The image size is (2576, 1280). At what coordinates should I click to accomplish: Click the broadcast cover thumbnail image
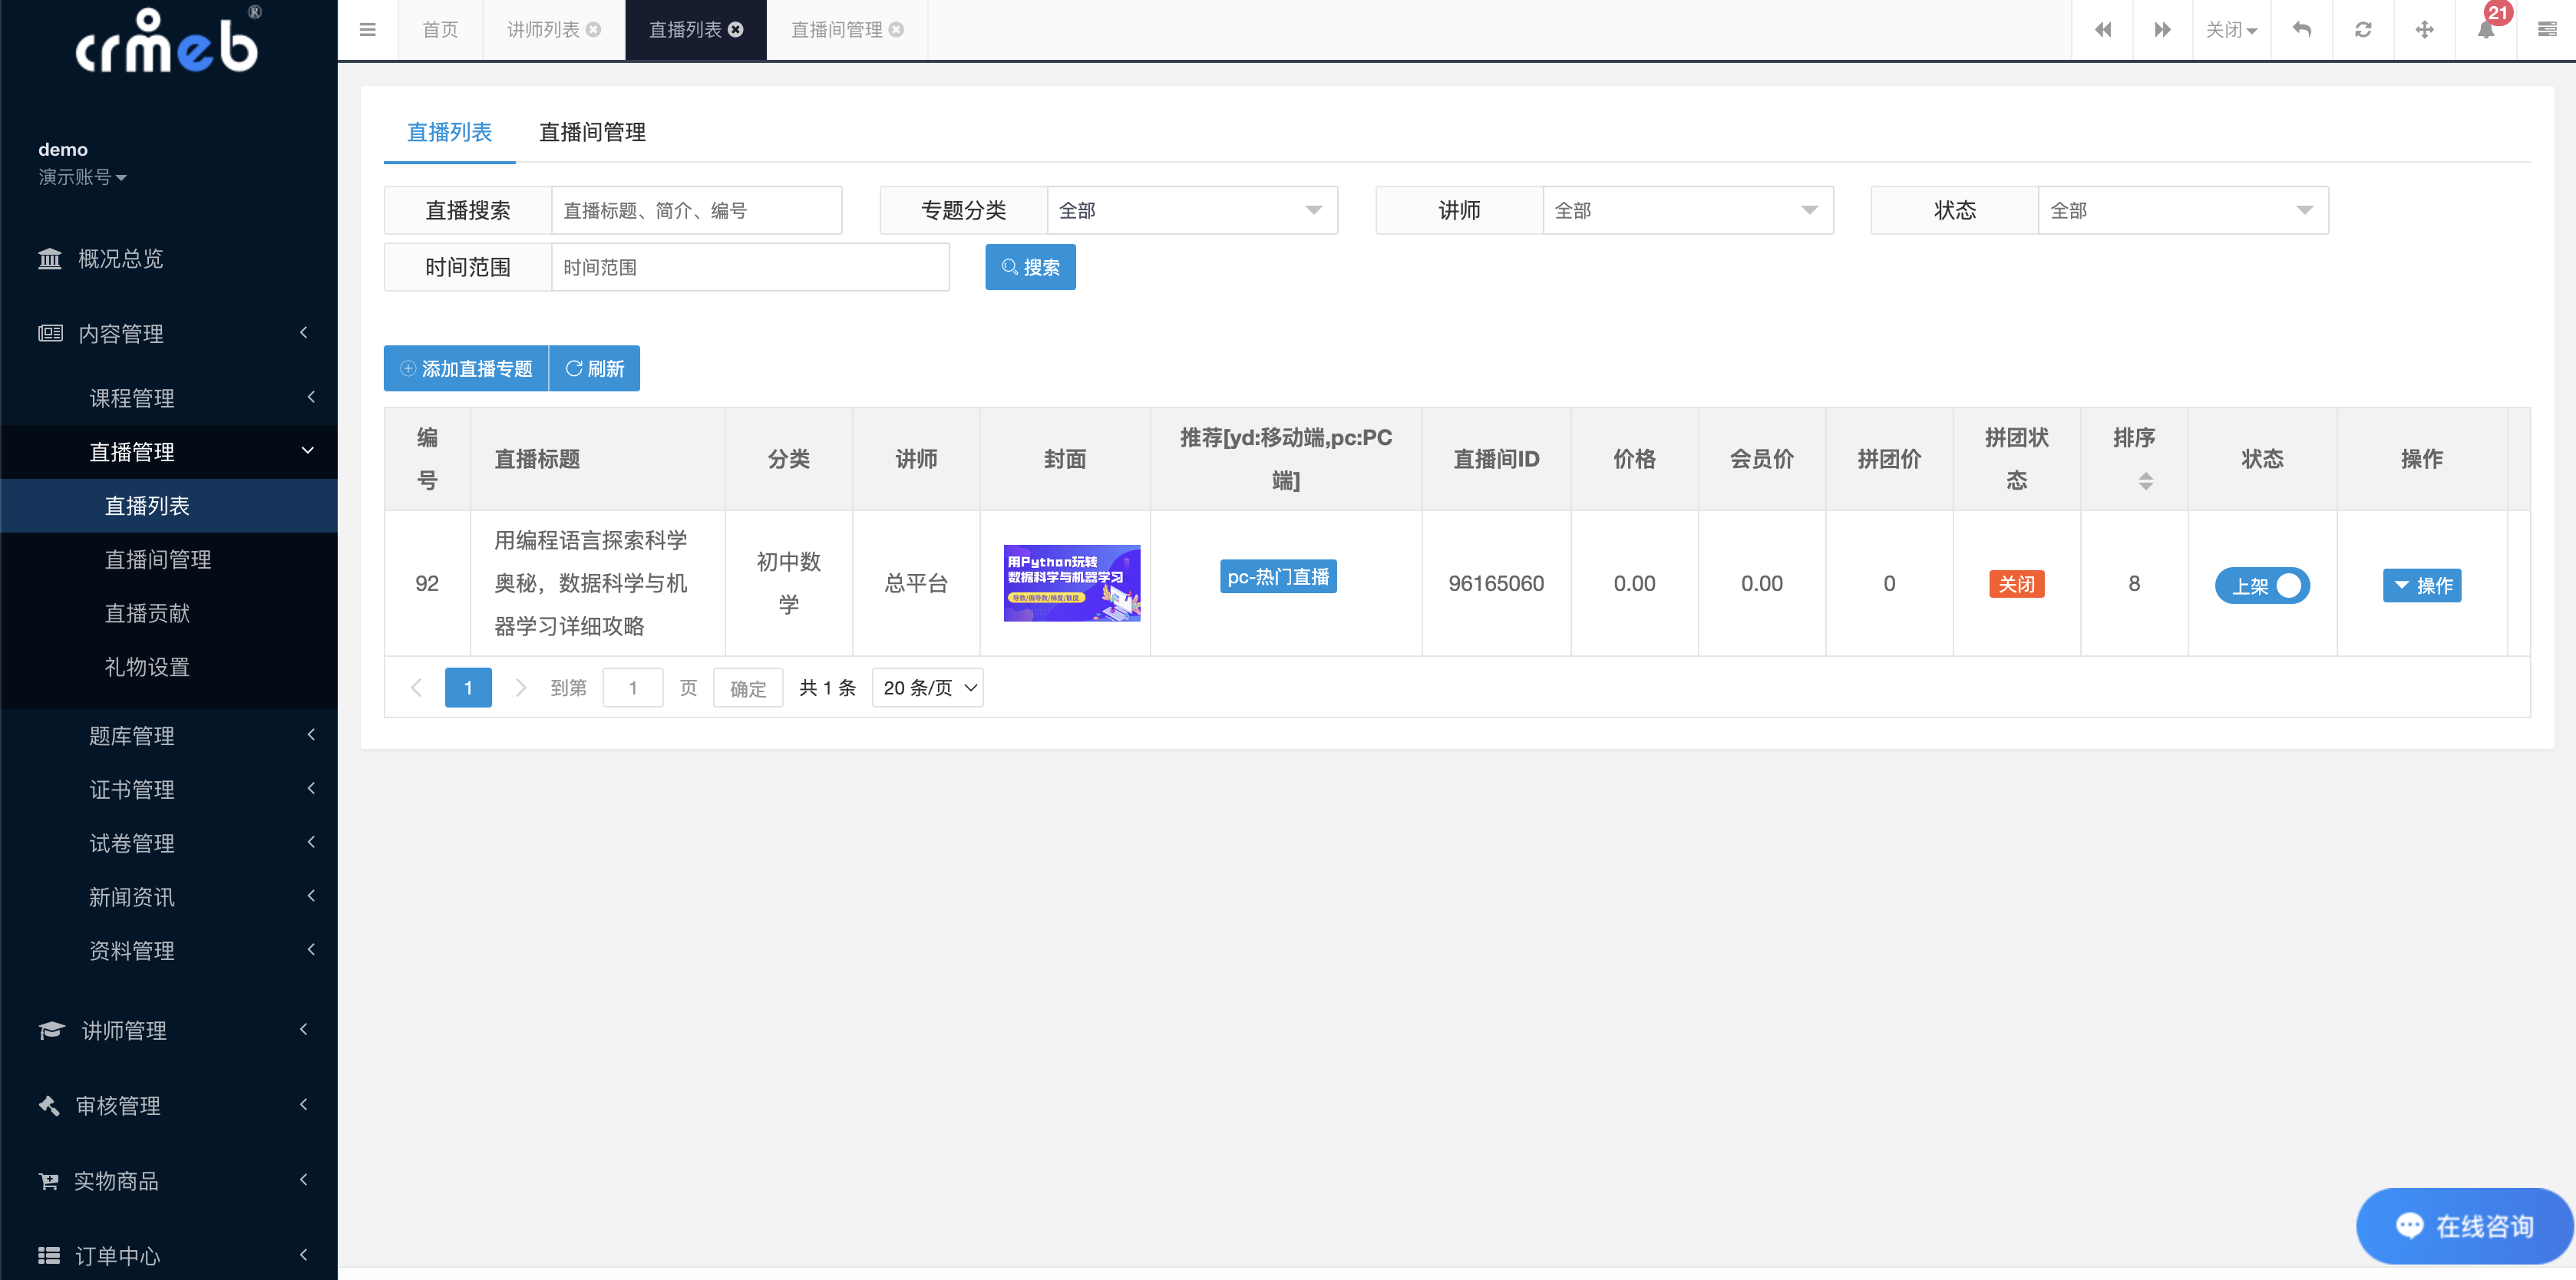click(x=1069, y=582)
